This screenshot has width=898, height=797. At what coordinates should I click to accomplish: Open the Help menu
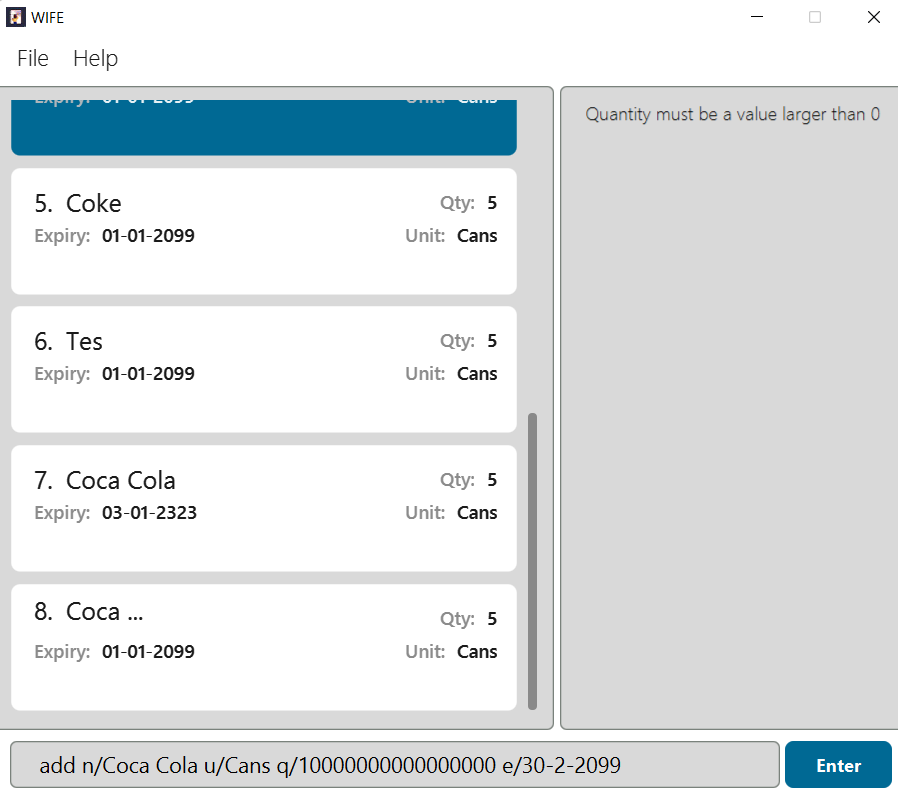tap(96, 58)
